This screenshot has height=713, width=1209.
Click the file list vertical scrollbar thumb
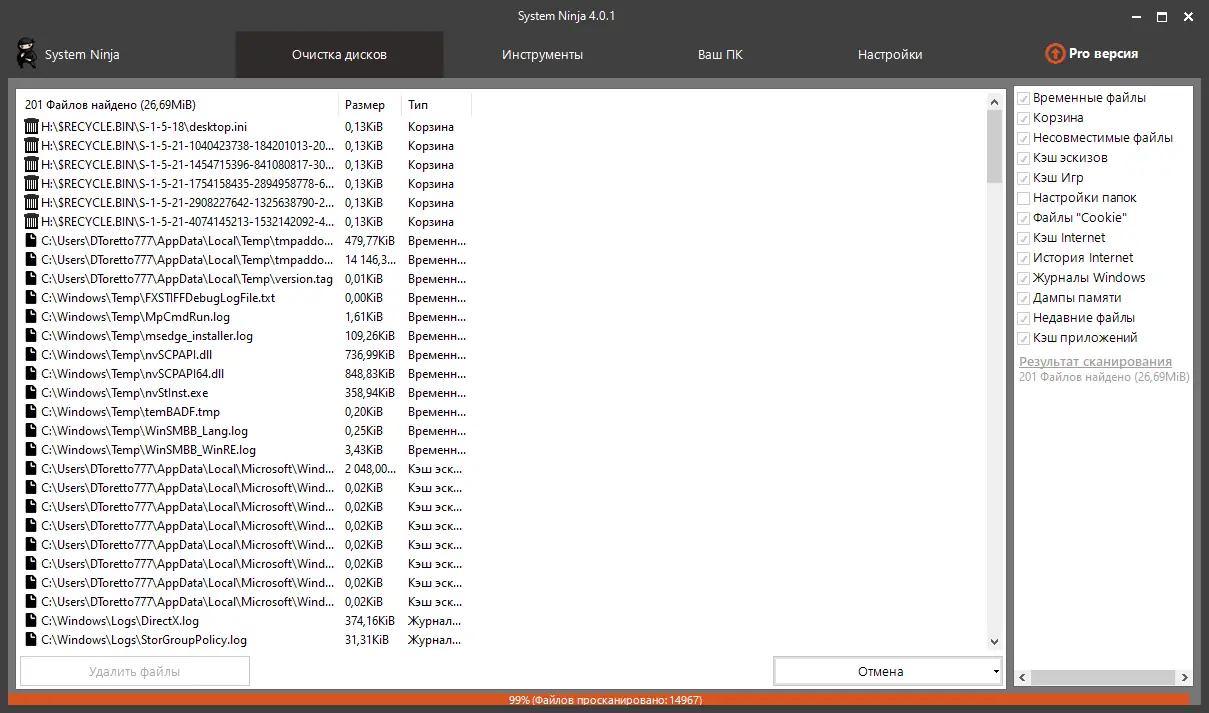tap(994, 146)
